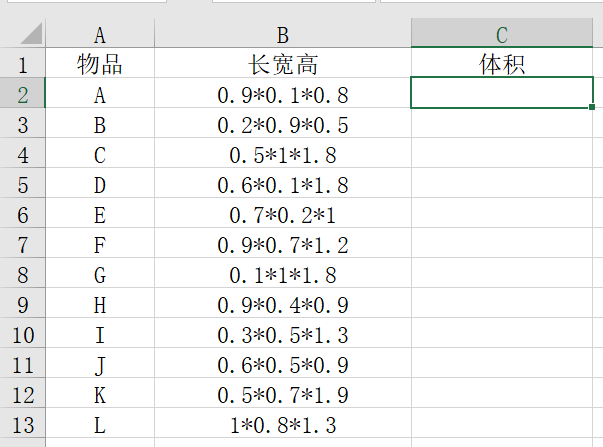Click cell containing 0.5*1*1.8
Image resolution: width=603 pixels, height=447 pixels.
click(x=283, y=153)
